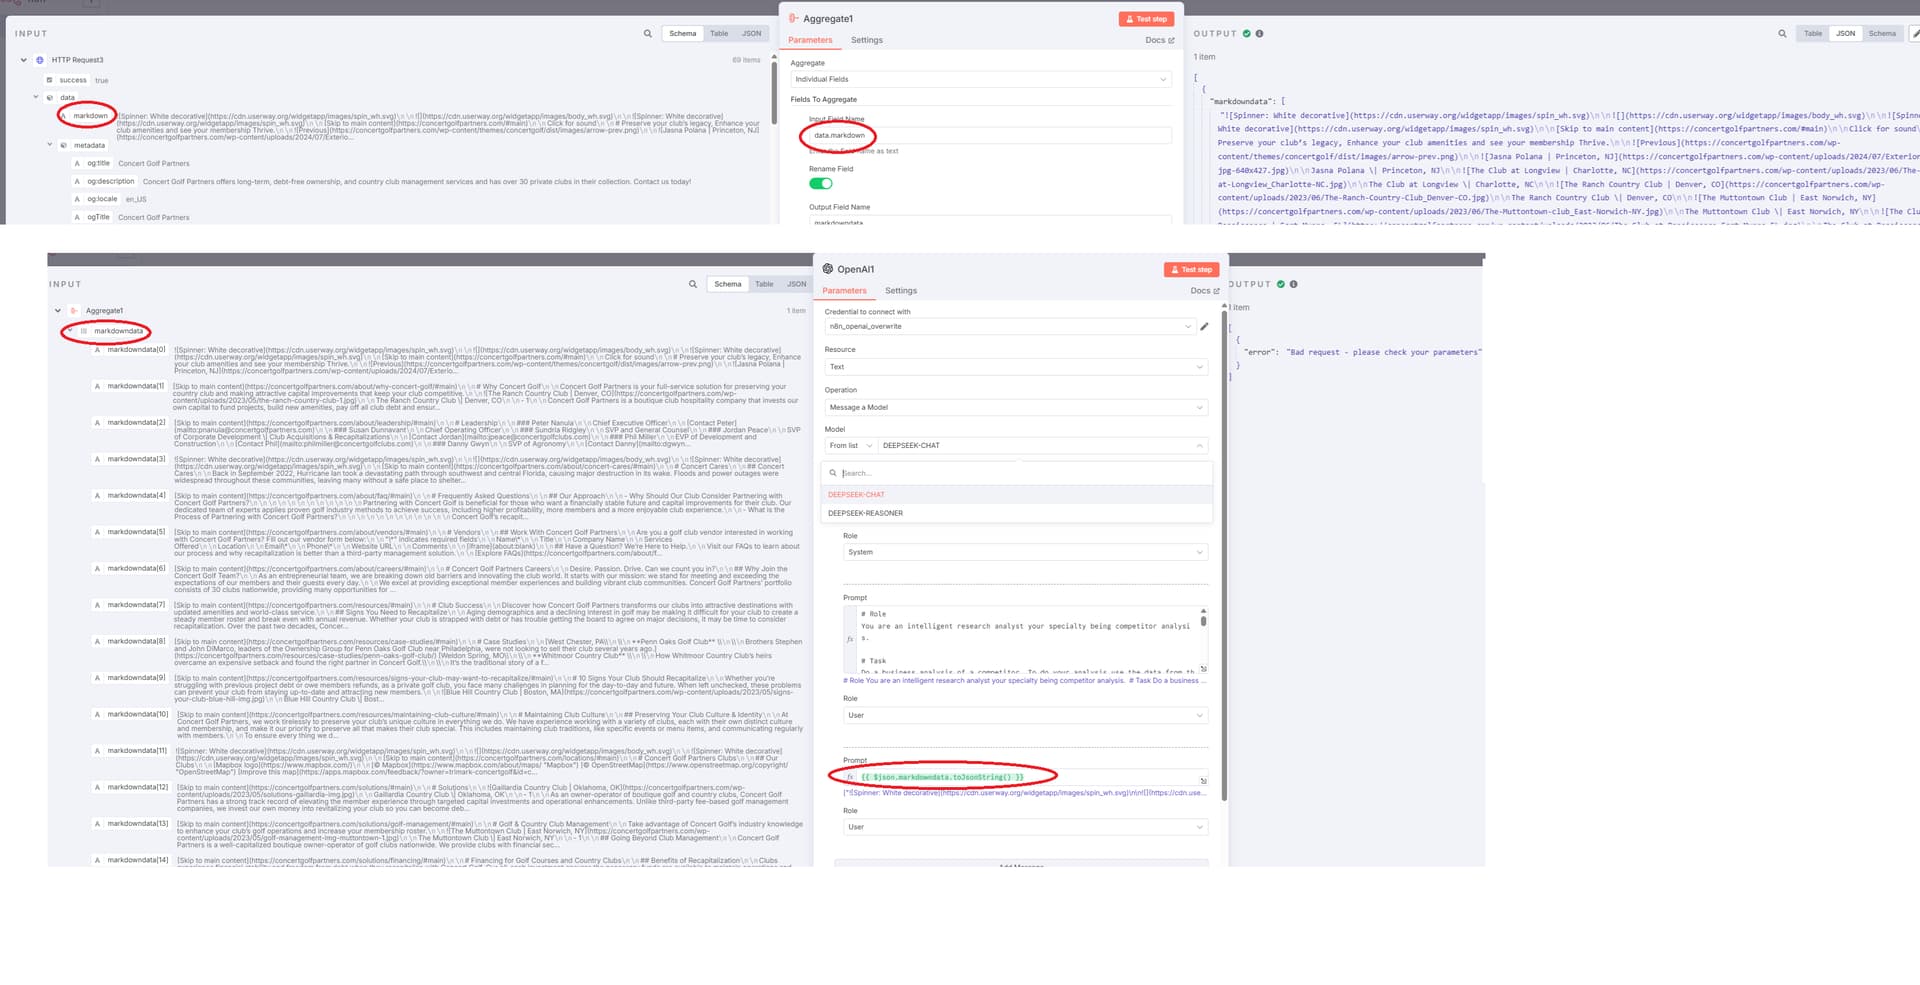Click the array icon beside markdowndata in the input tree
The image size is (1920, 985).
point(84,331)
